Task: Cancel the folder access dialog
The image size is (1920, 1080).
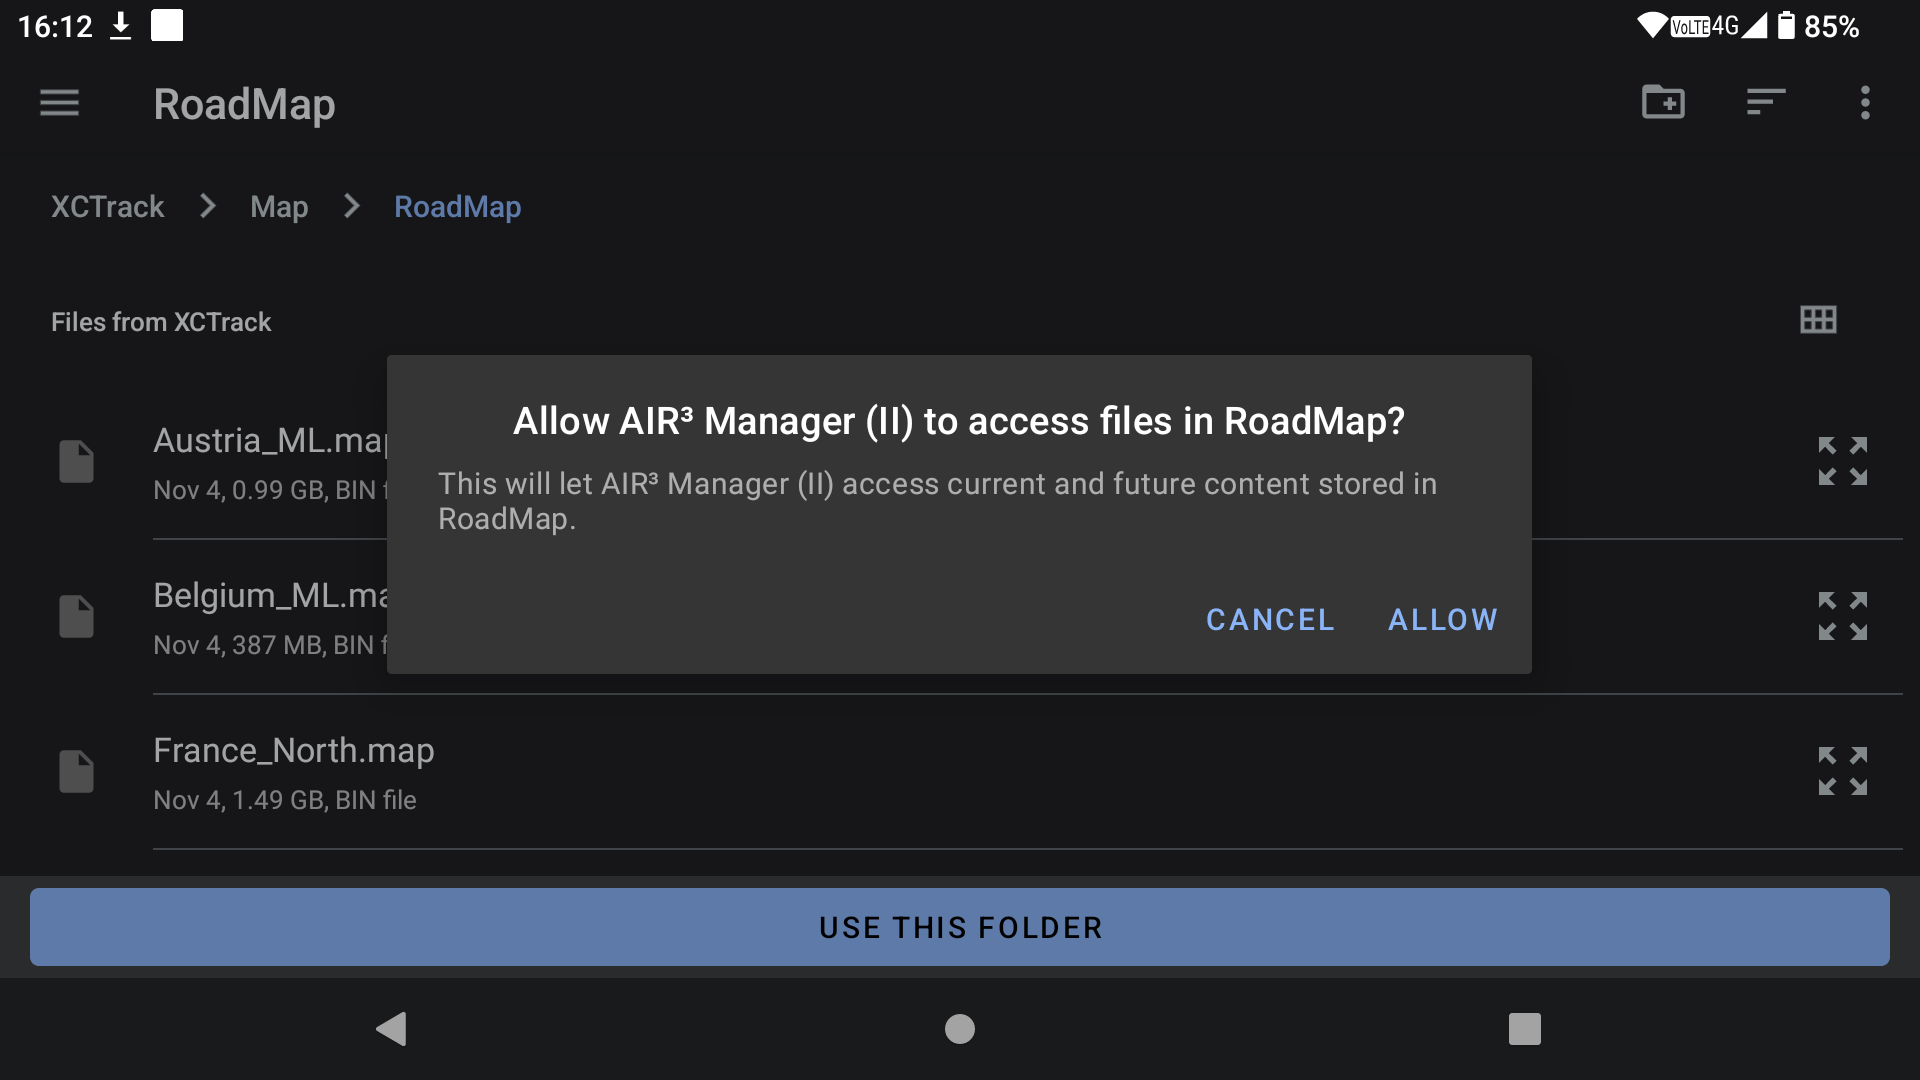Action: coord(1270,619)
